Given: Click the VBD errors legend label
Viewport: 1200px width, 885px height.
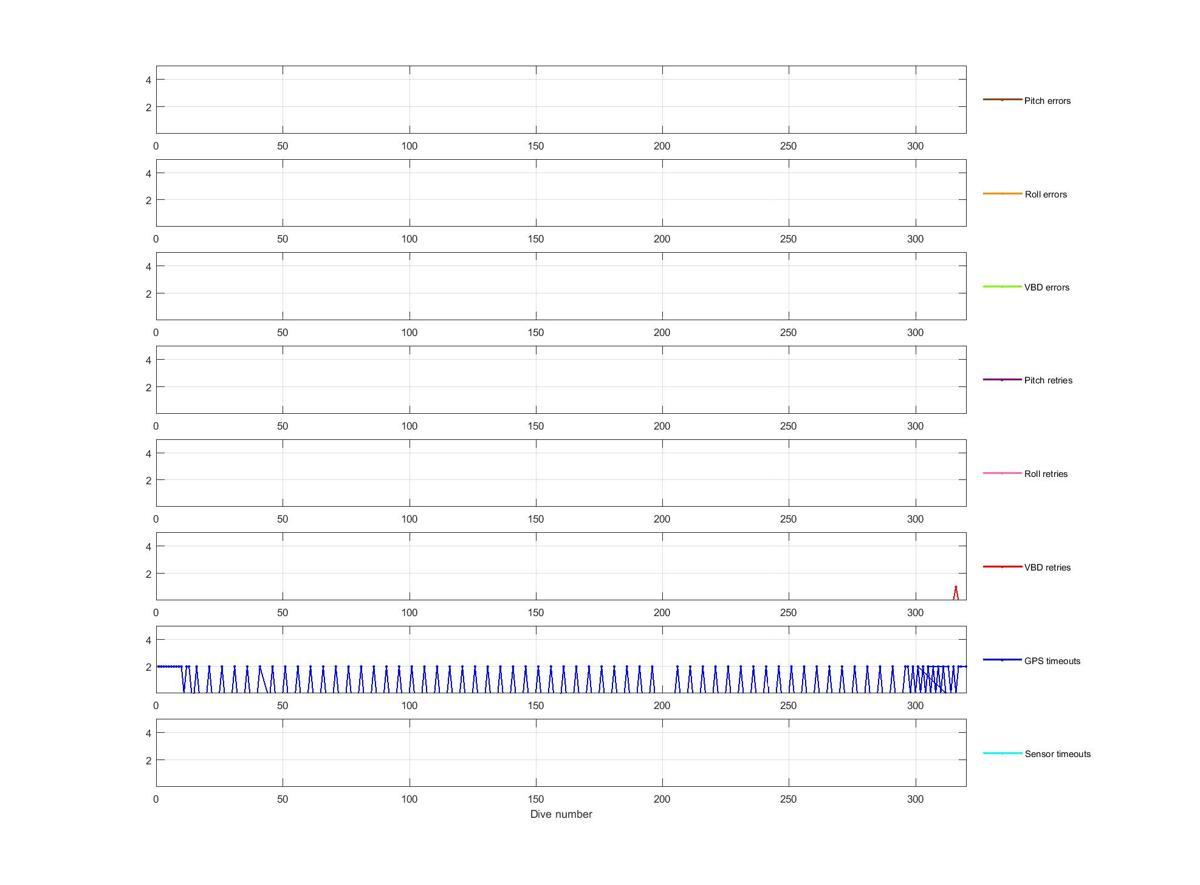Looking at the screenshot, I should [1046, 287].
